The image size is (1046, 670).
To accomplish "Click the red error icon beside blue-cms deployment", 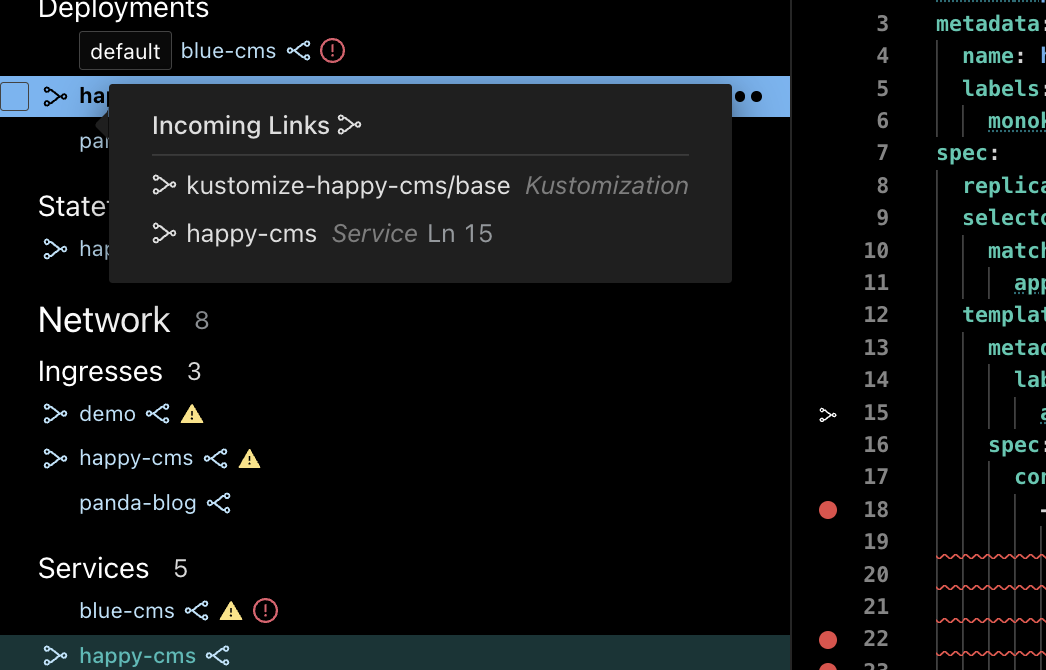I will pos(332,51).
